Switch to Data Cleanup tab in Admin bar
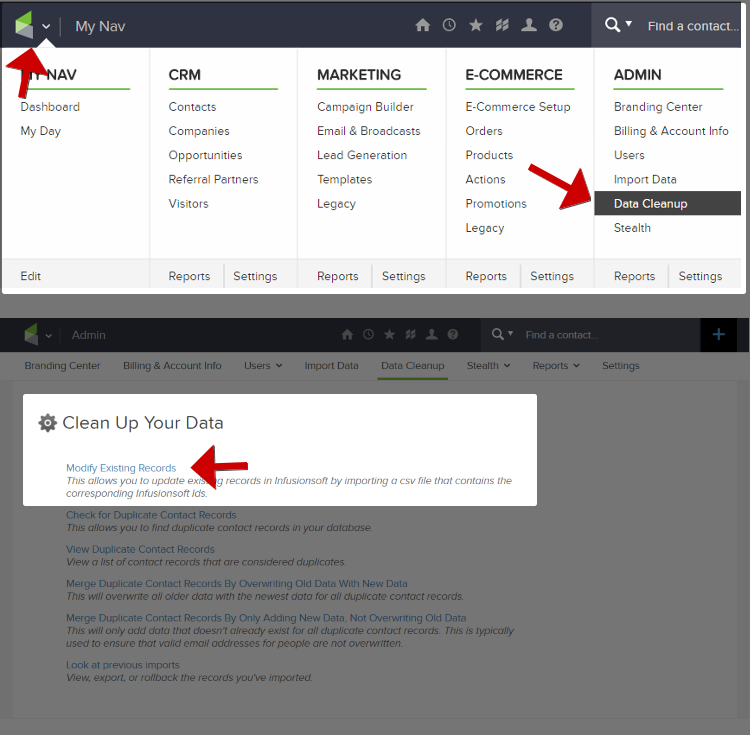750x735 pixels. 413,366
